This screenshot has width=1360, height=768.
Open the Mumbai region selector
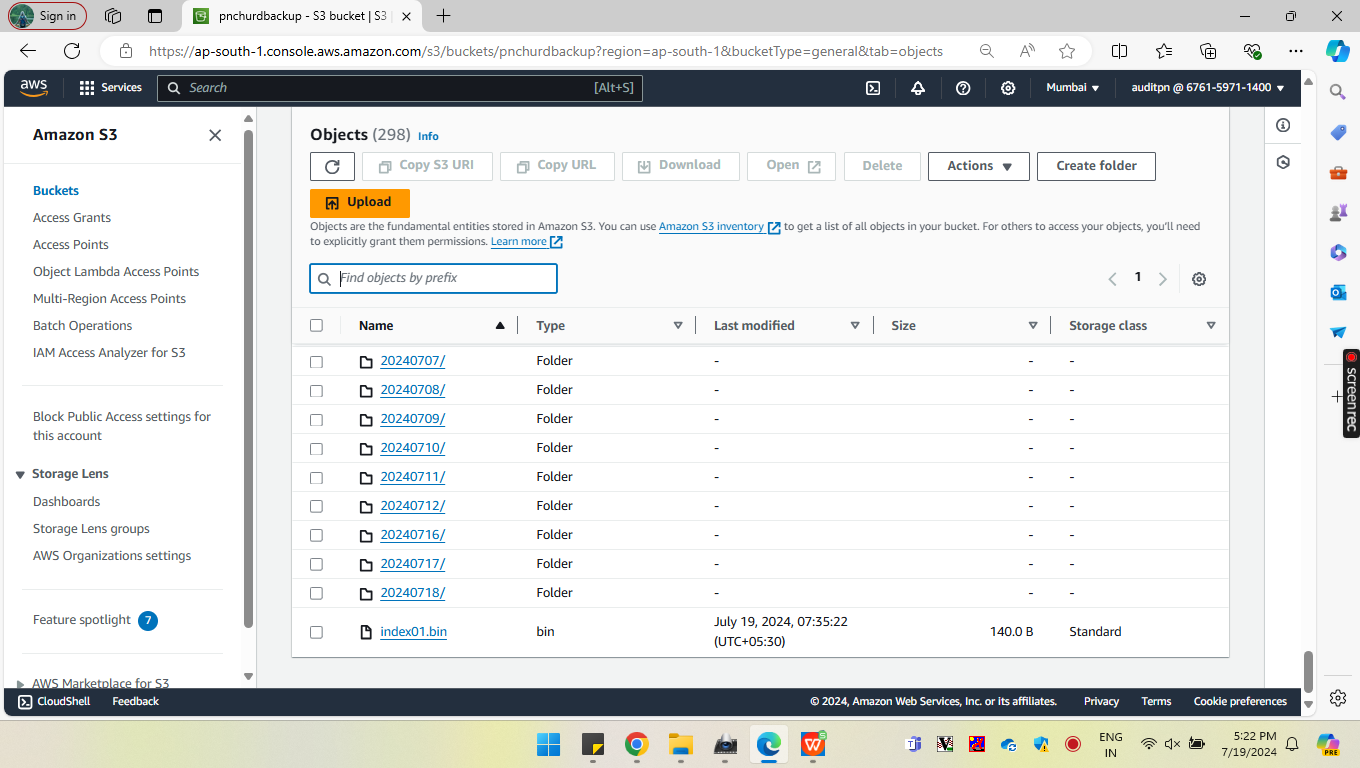(x=1072, y=88)
